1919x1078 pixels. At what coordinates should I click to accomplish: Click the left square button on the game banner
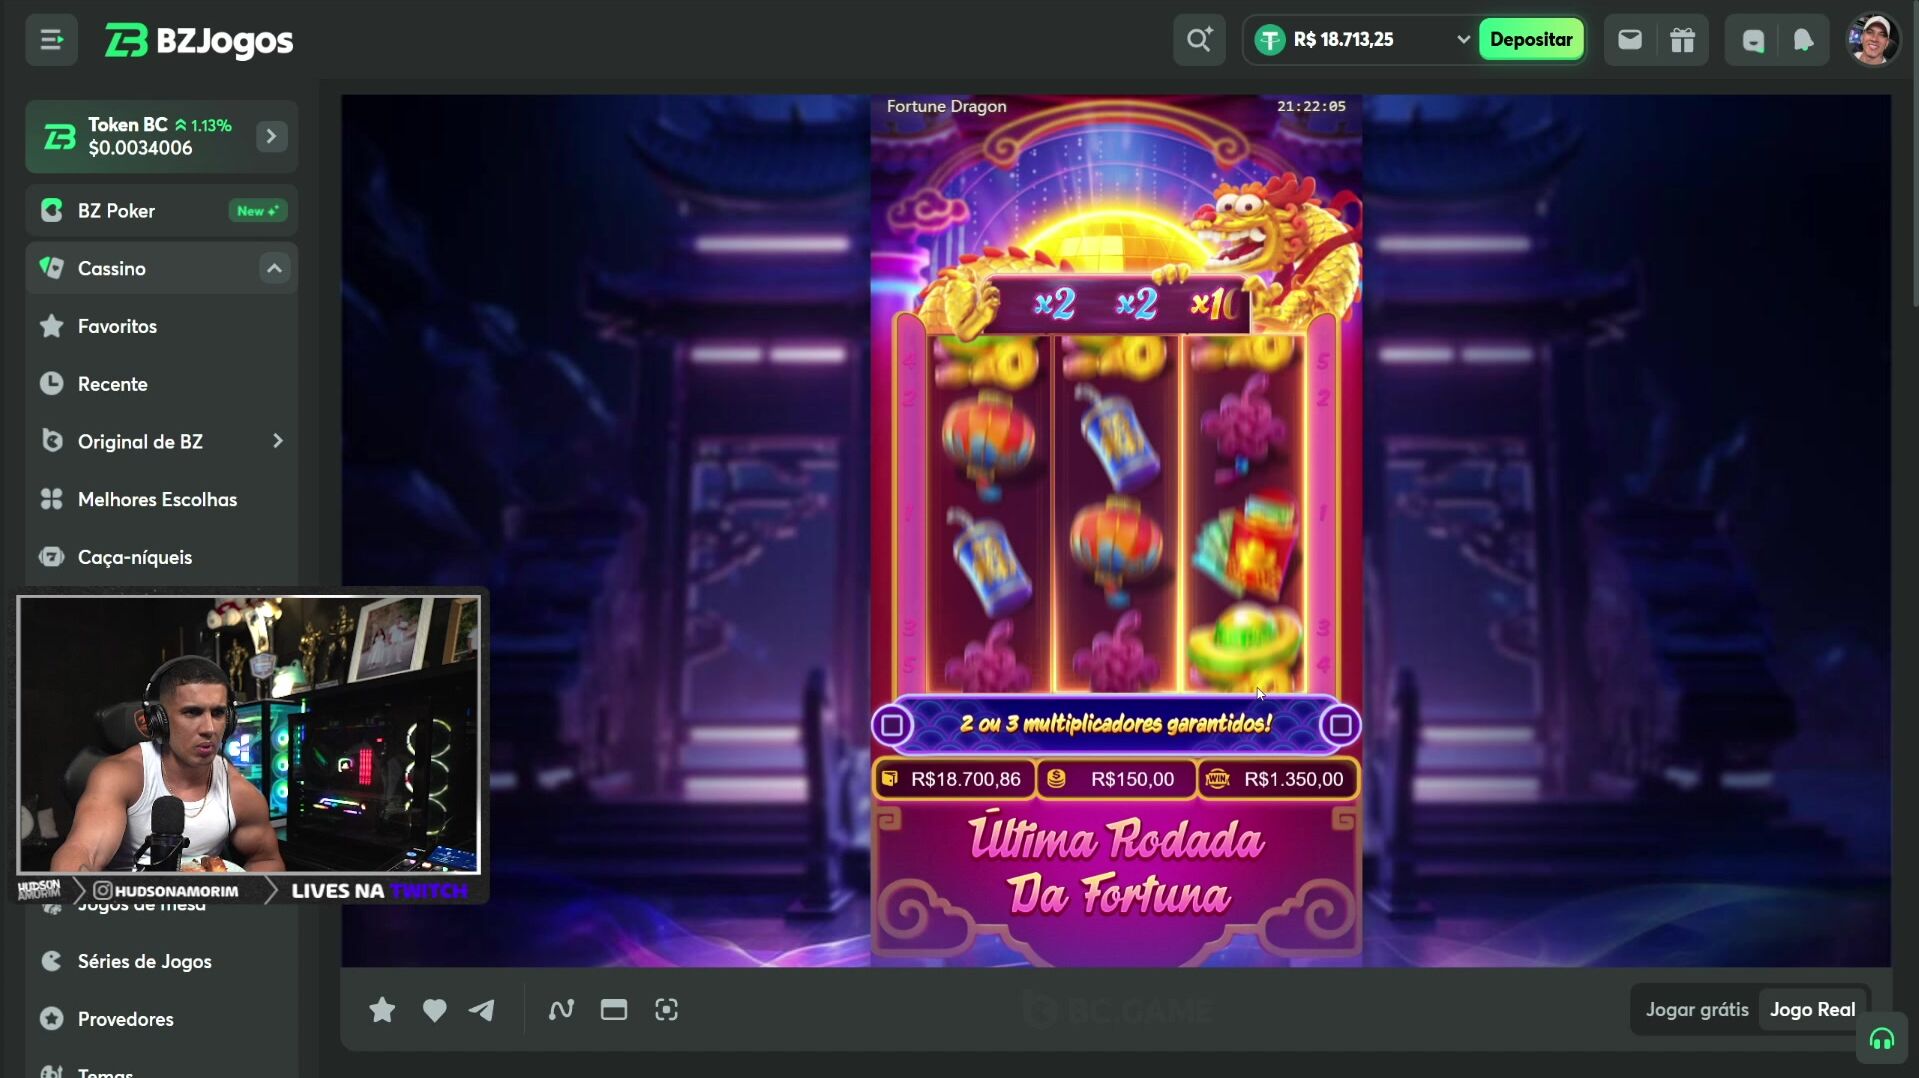tap(891, 725)
